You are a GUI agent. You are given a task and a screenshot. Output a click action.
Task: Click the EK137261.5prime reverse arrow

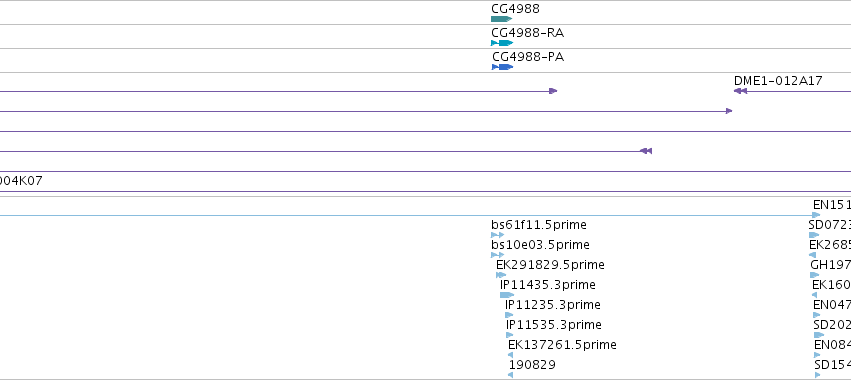(x=510, y=355)
